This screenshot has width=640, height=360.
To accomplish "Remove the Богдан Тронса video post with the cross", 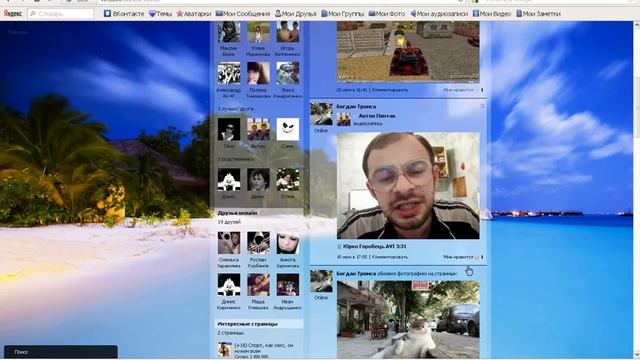I will click(x=482, y=106).
